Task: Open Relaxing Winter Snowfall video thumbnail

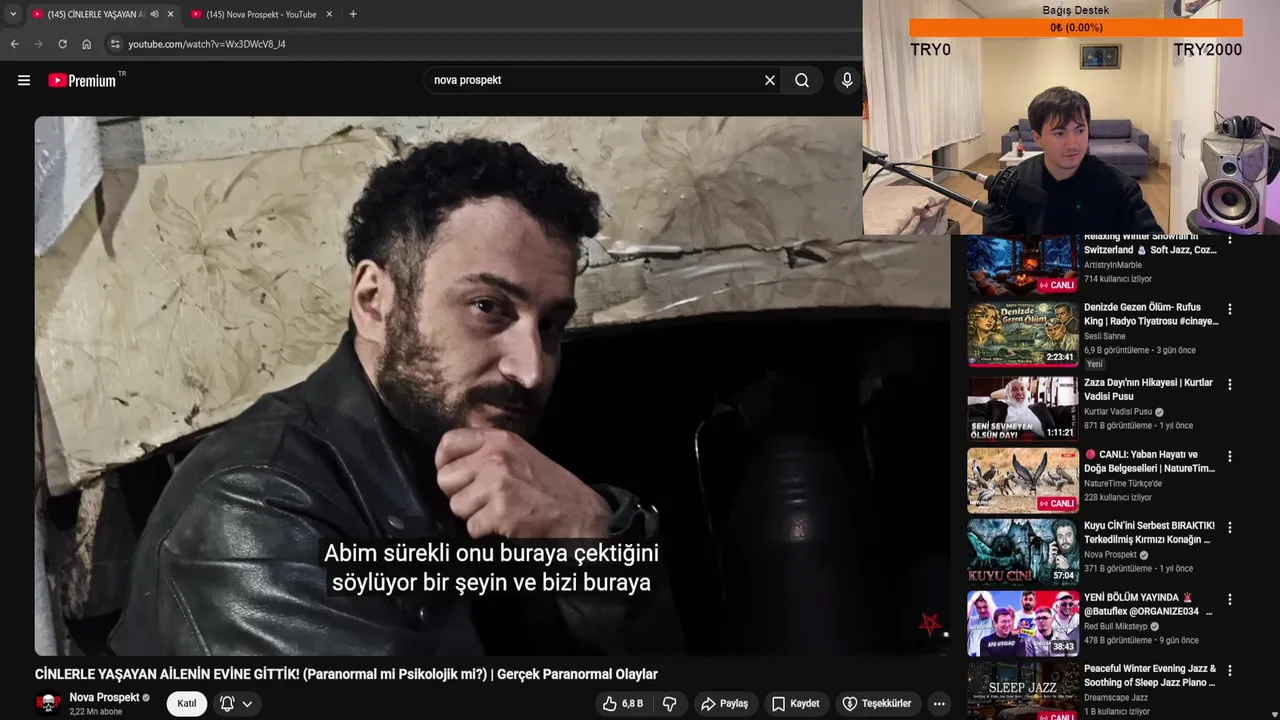Action: pos(1022,264)
